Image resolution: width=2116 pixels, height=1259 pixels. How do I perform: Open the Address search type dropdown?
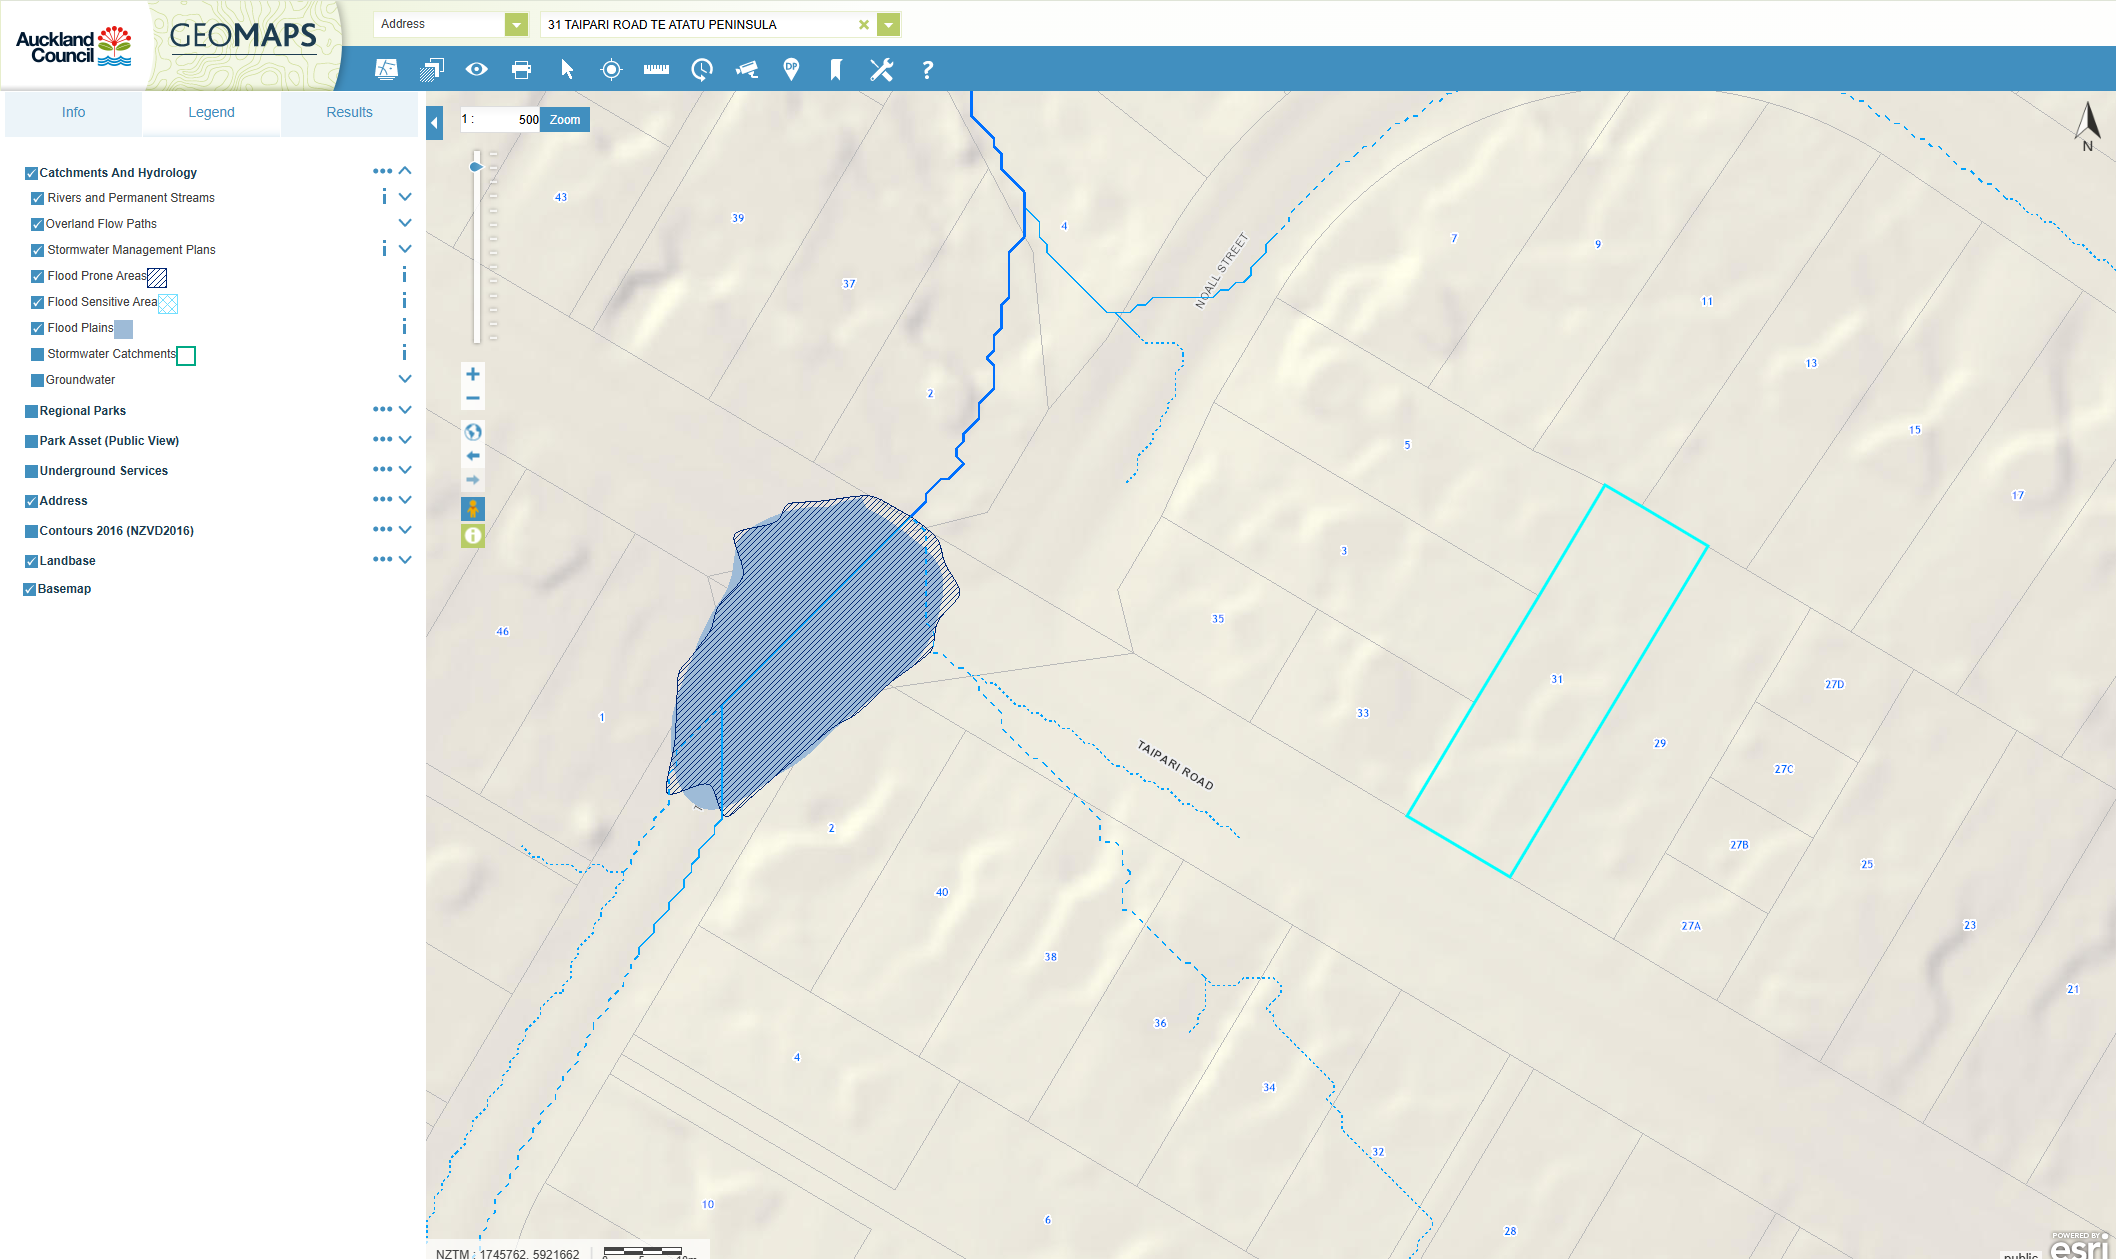[516, 24]
